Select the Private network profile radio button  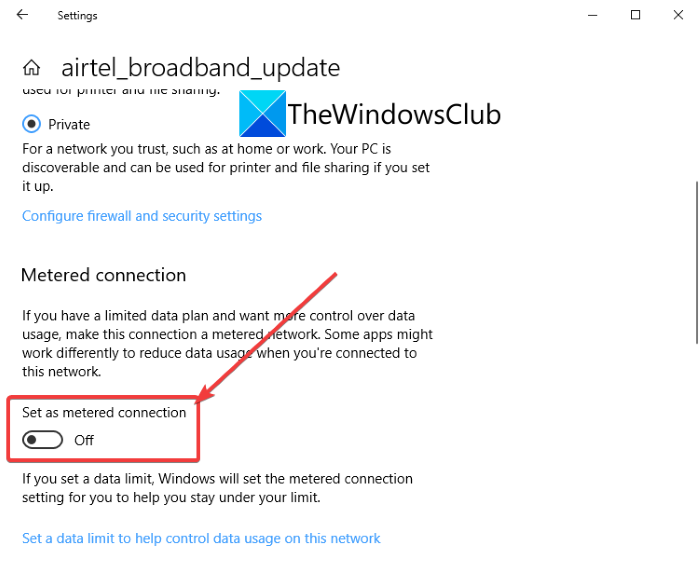coord(32,124)
